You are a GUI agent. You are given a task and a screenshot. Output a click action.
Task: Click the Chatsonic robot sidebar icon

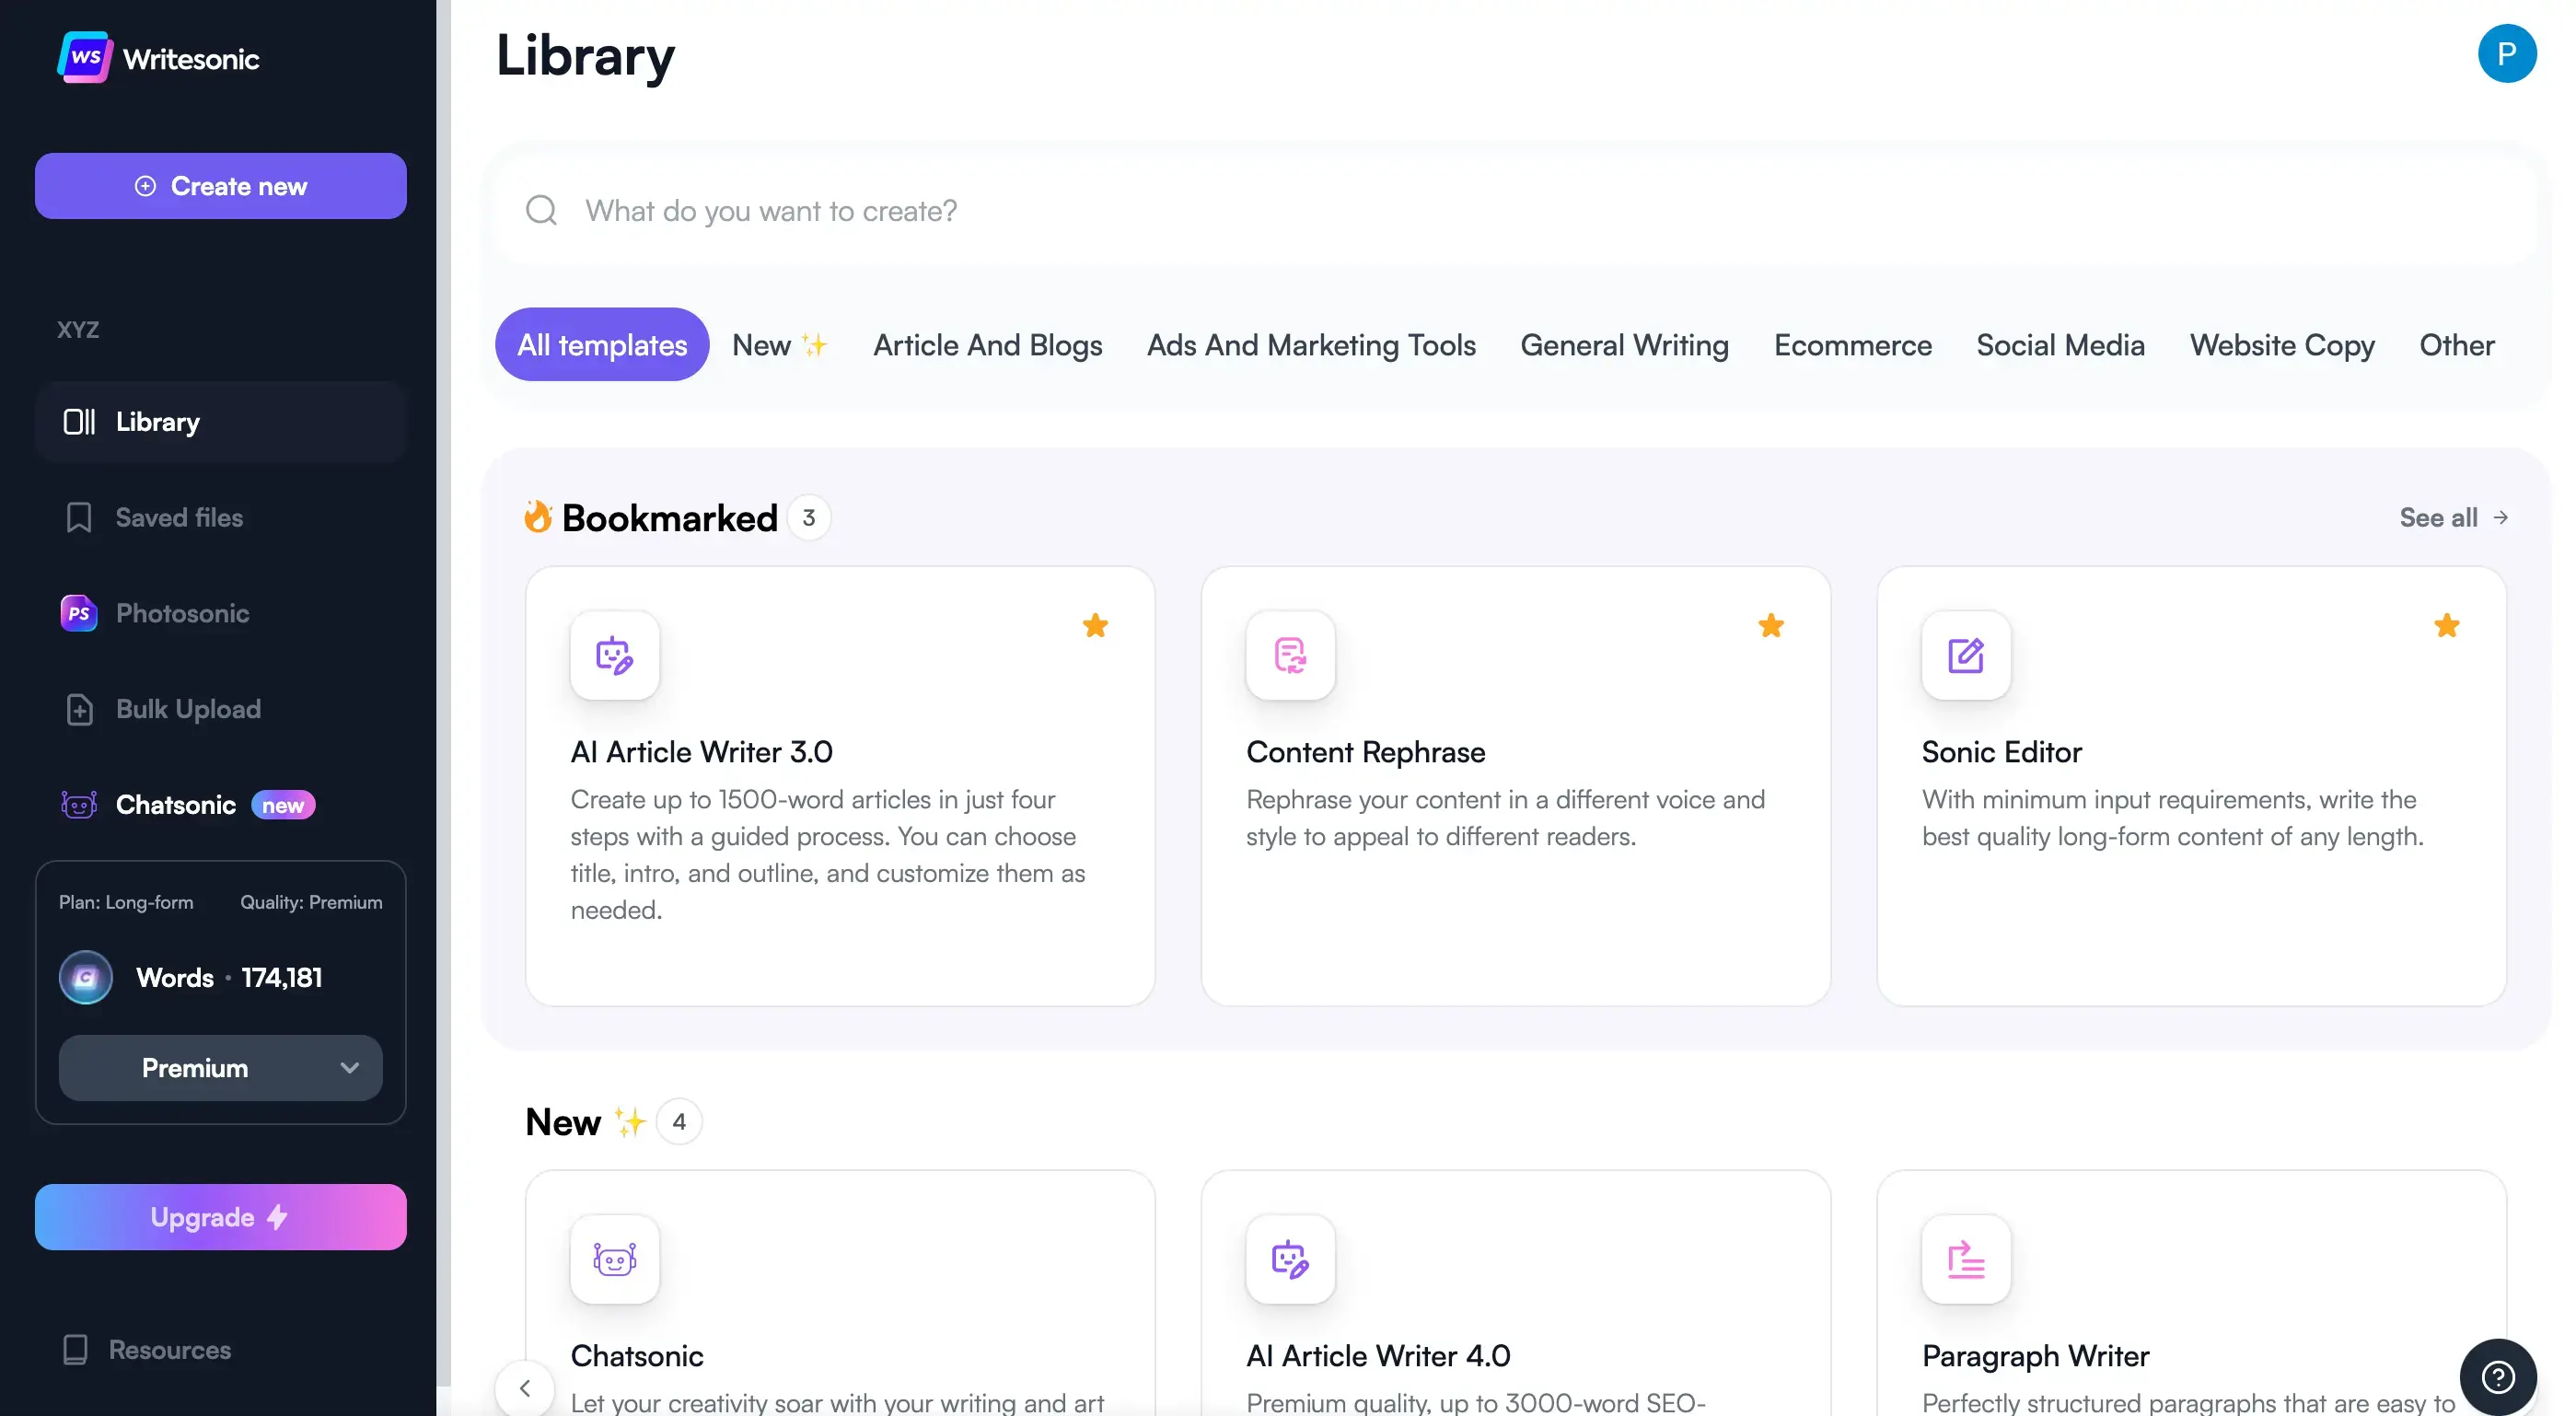coord(79,804)
